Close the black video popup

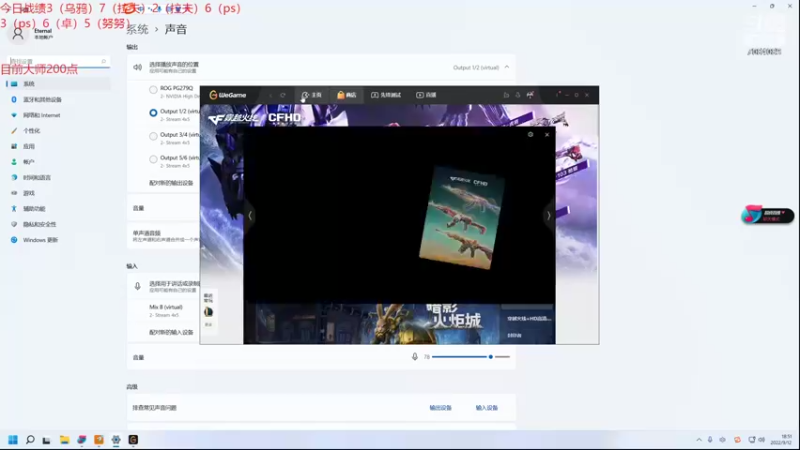(x=547, y=135)
